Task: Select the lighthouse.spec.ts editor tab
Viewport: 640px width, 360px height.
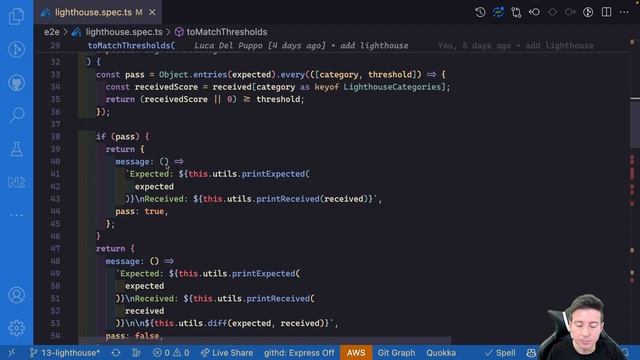Action: tap(98, 12)
